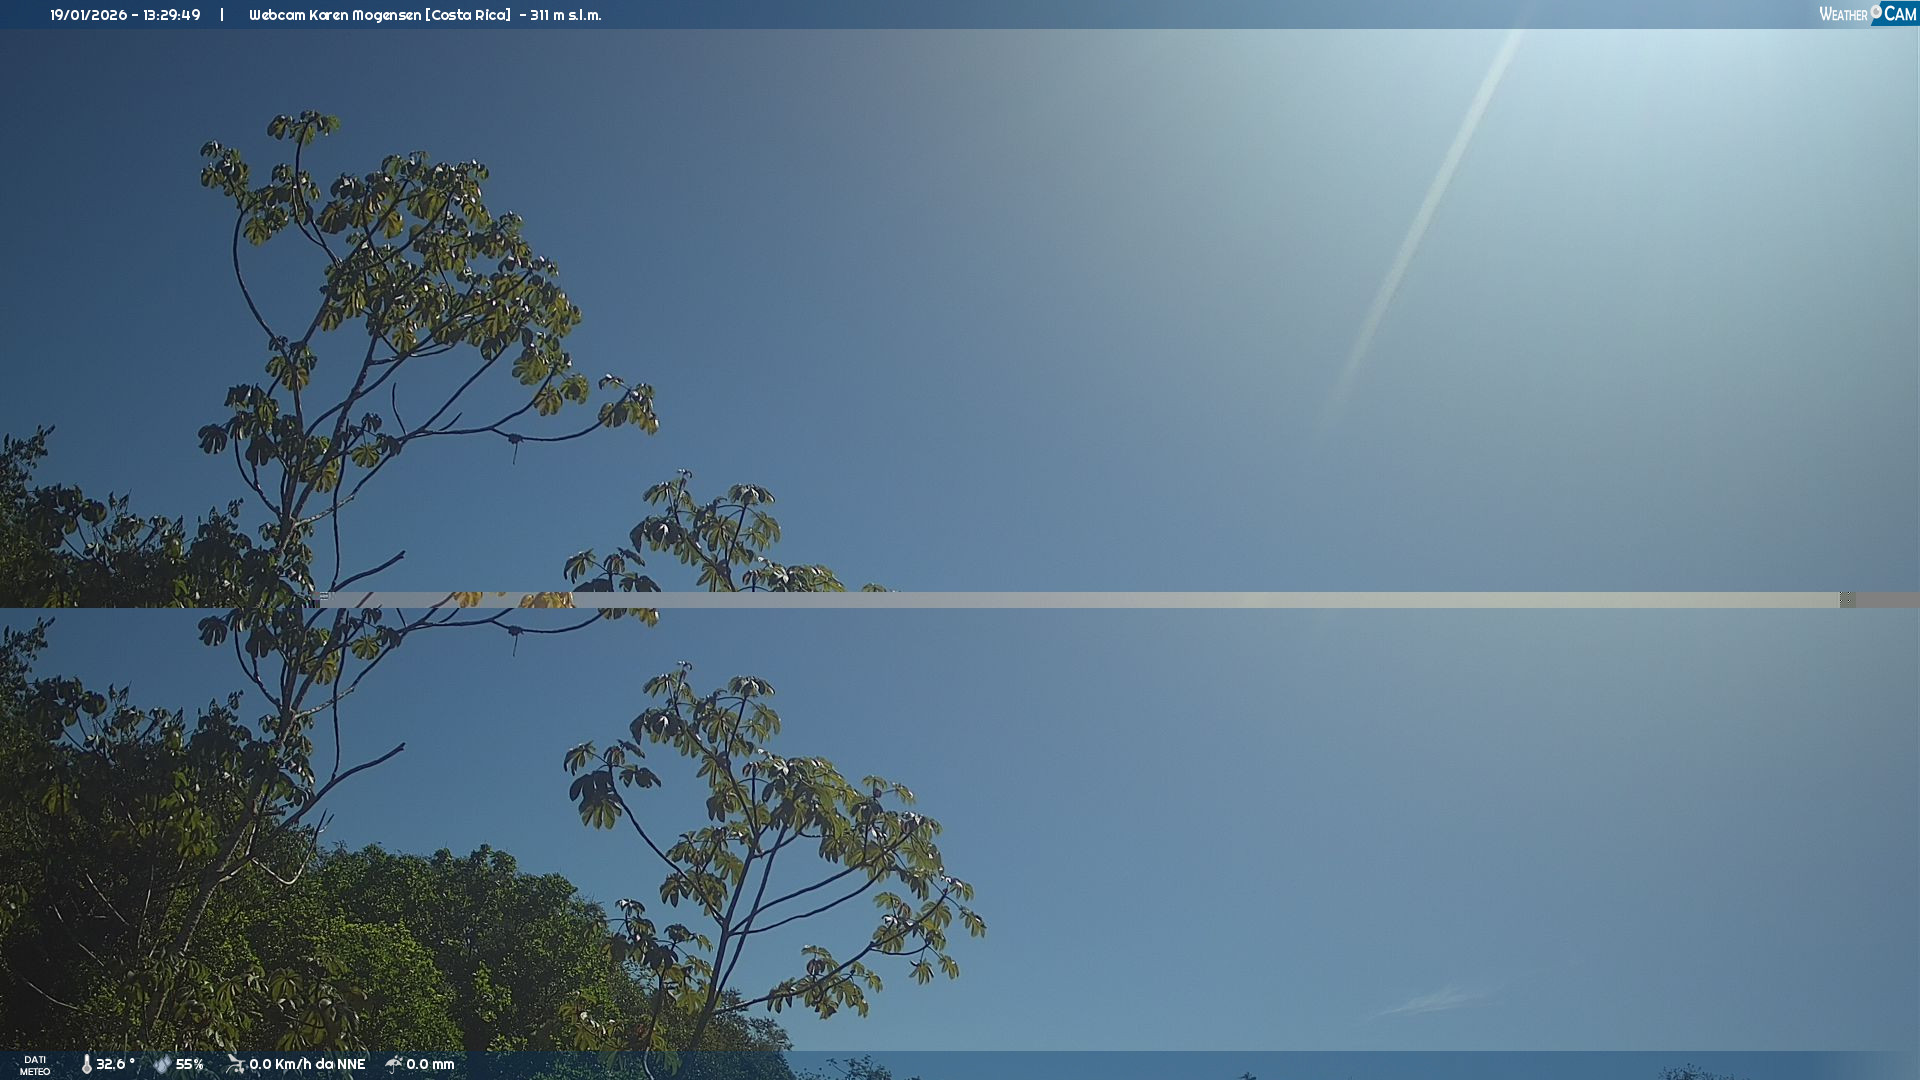Click the small square at right end of gray bar

click(1847, 599)
